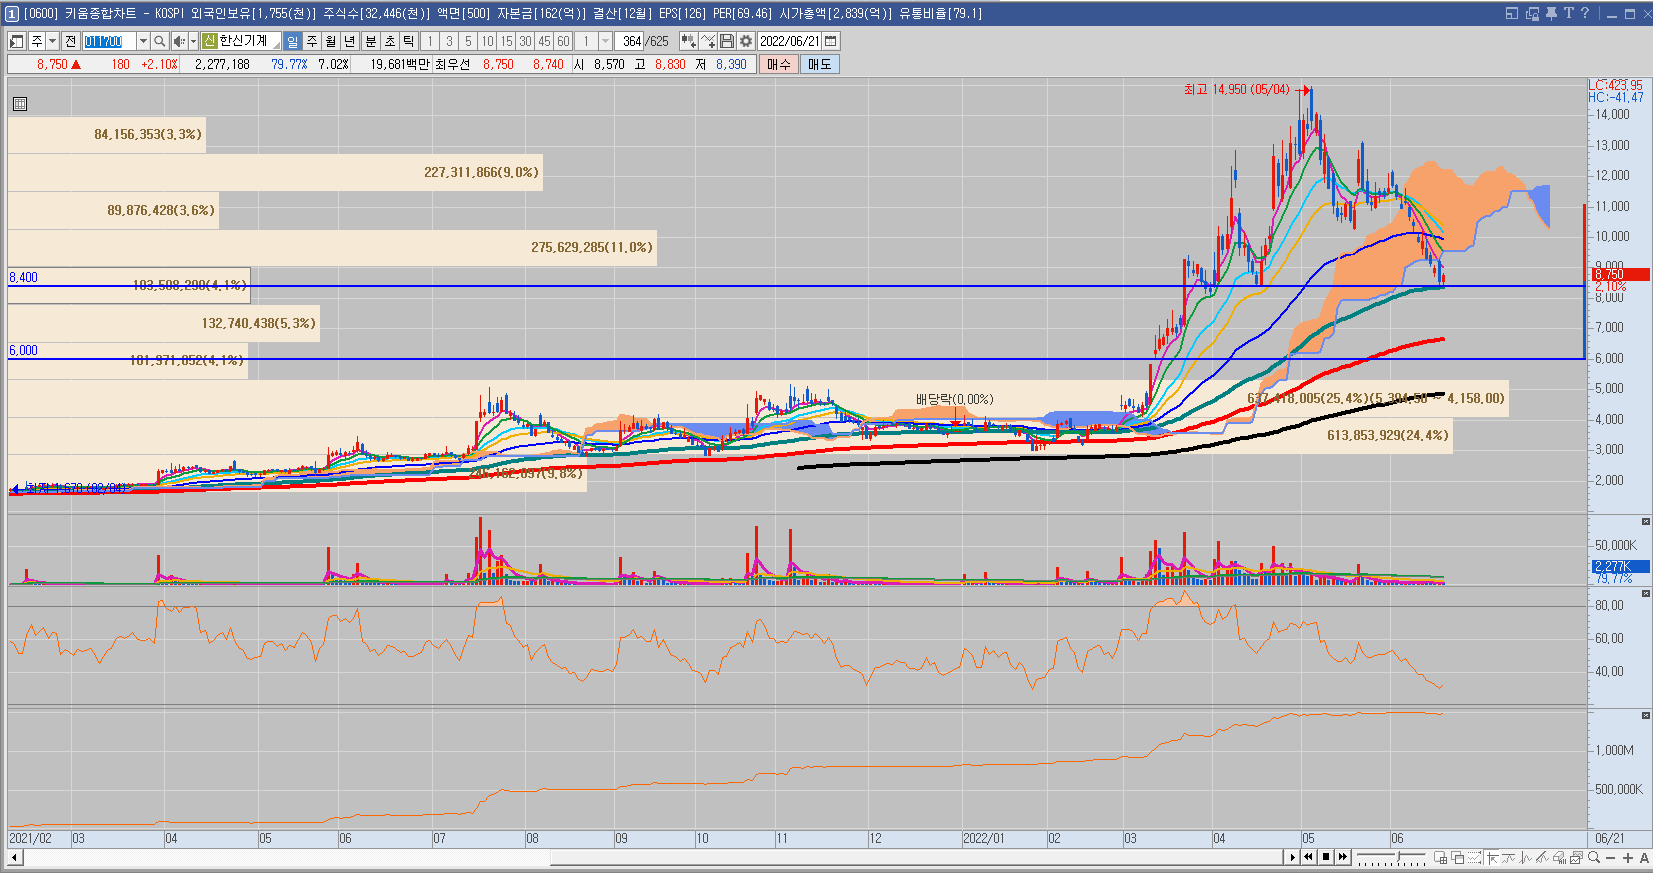Click the eraser tool icon in bottom toolbar
Viewport: 1653px width, 873px height.
click(1559, 857)
